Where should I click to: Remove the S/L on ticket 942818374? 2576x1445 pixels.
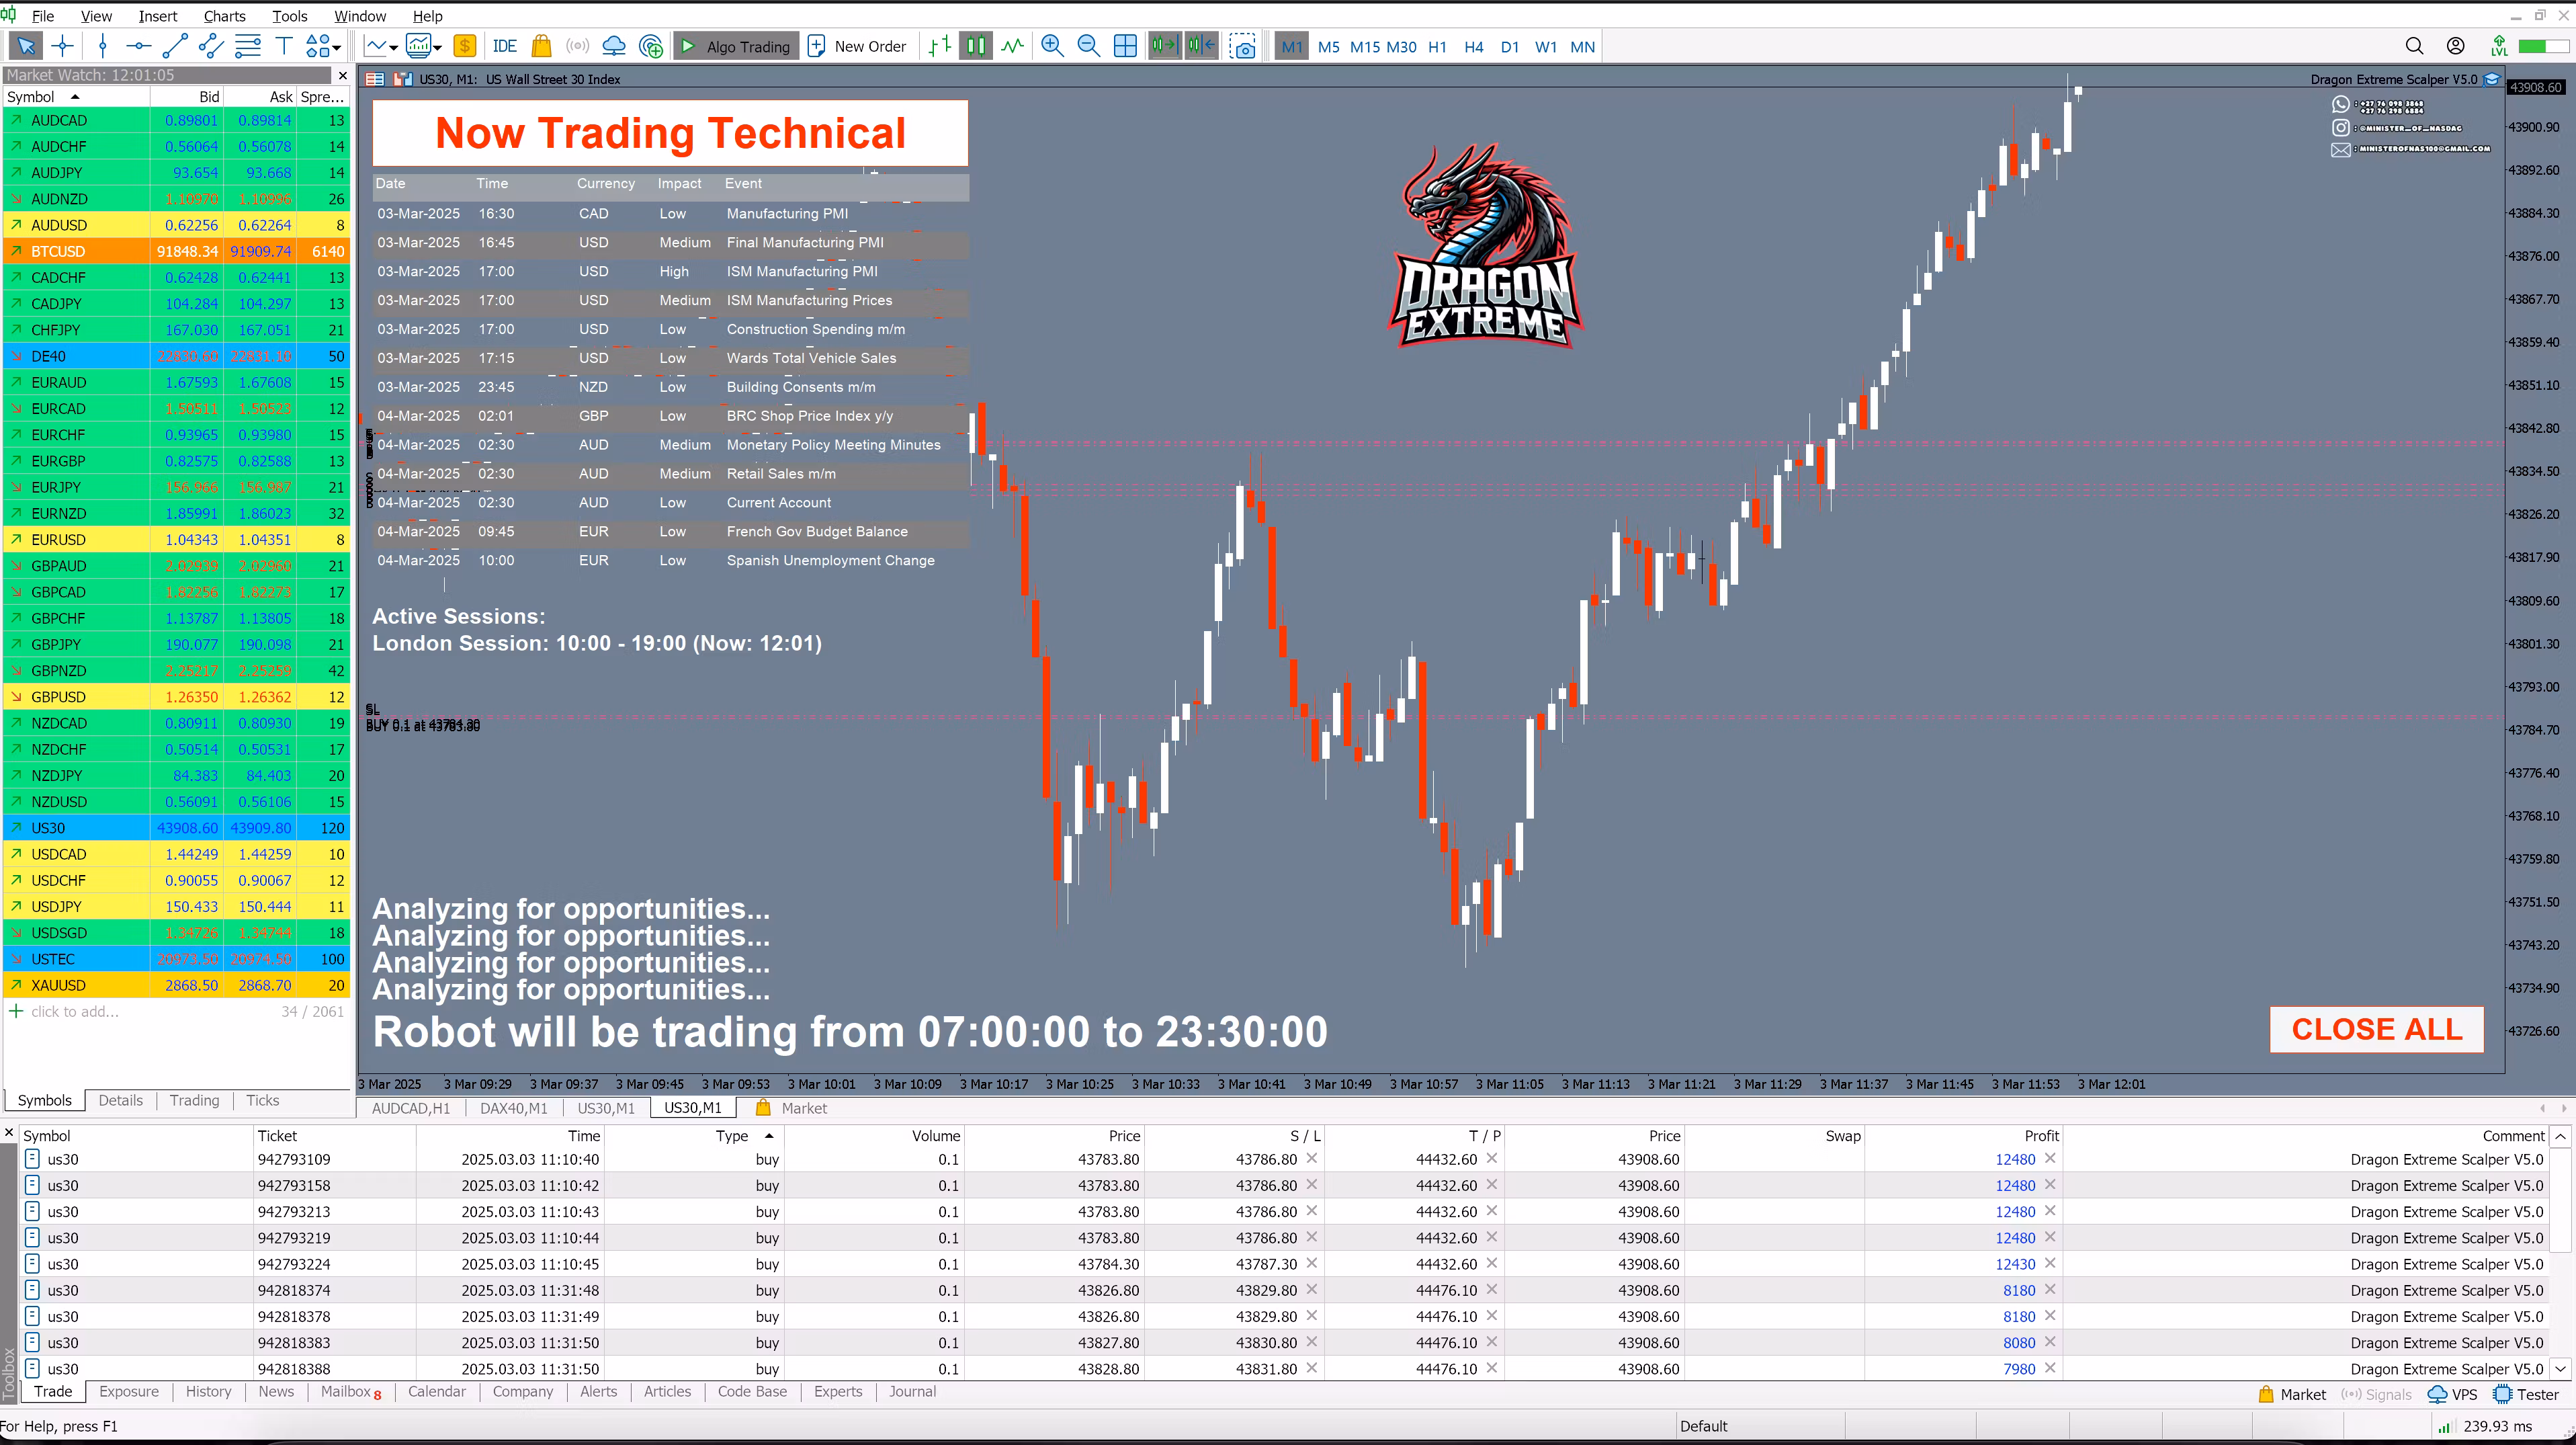1311,1289
